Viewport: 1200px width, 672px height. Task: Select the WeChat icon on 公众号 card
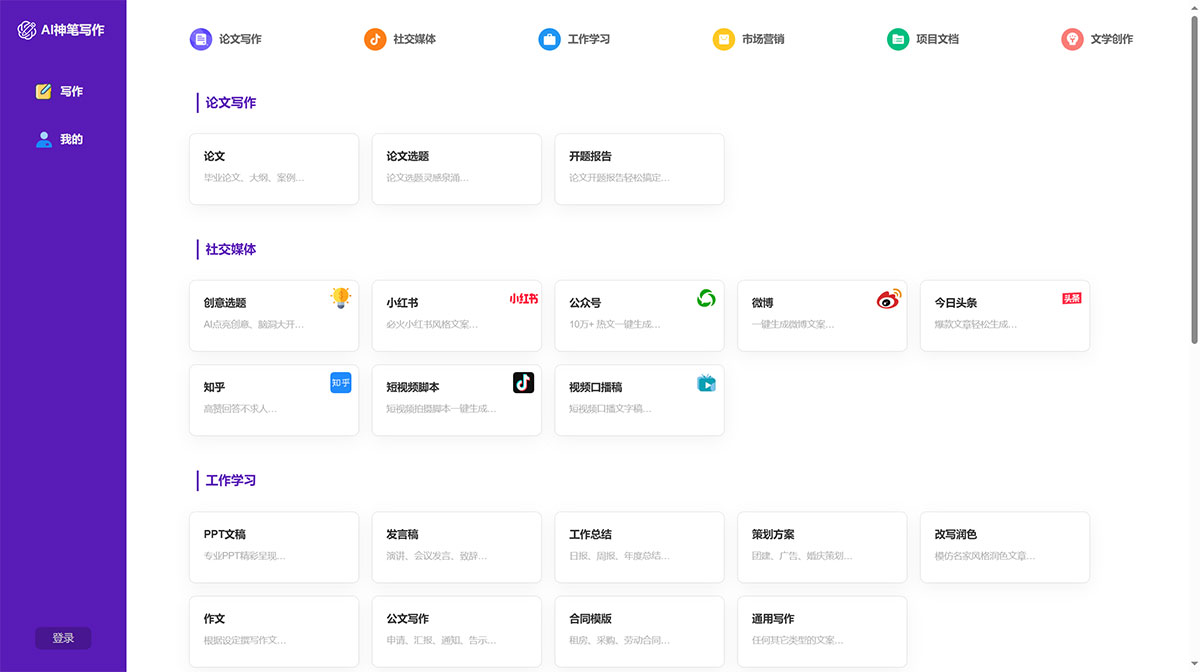coord(705,296)
